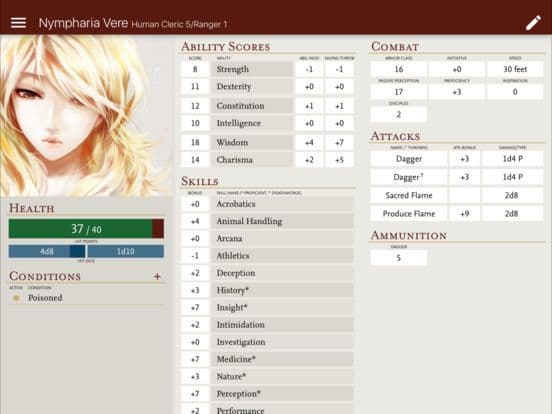Roll a Dexterity ability check

[x=252, y=87]
